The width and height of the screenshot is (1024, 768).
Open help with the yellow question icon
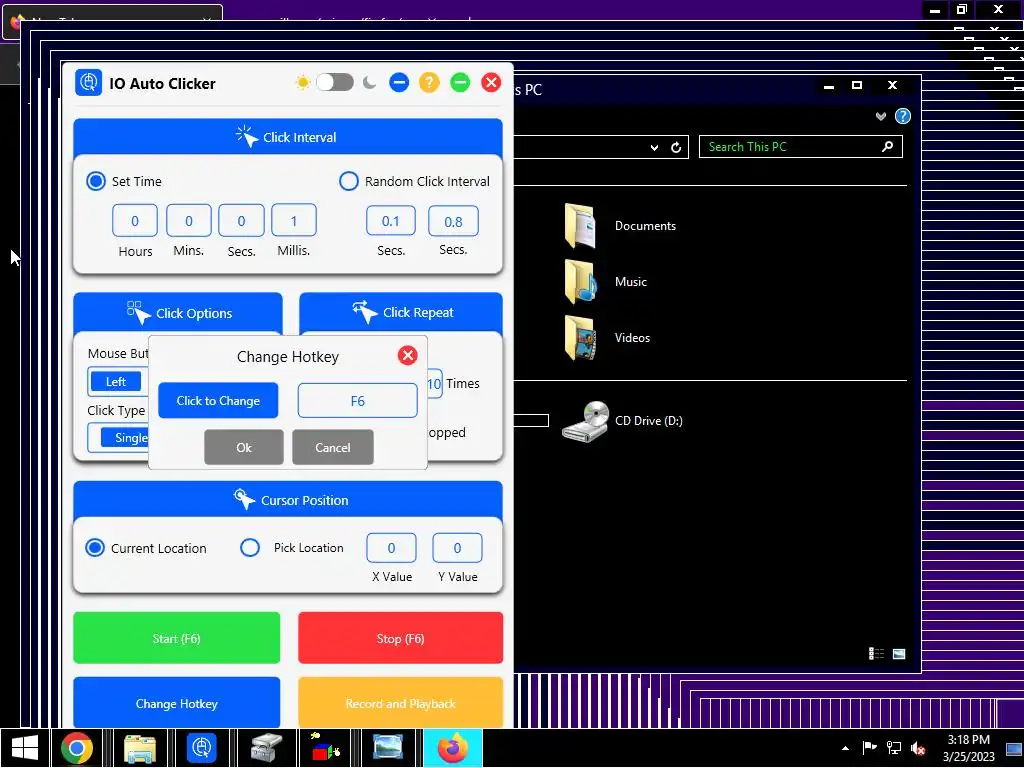(x=429, y=82)
